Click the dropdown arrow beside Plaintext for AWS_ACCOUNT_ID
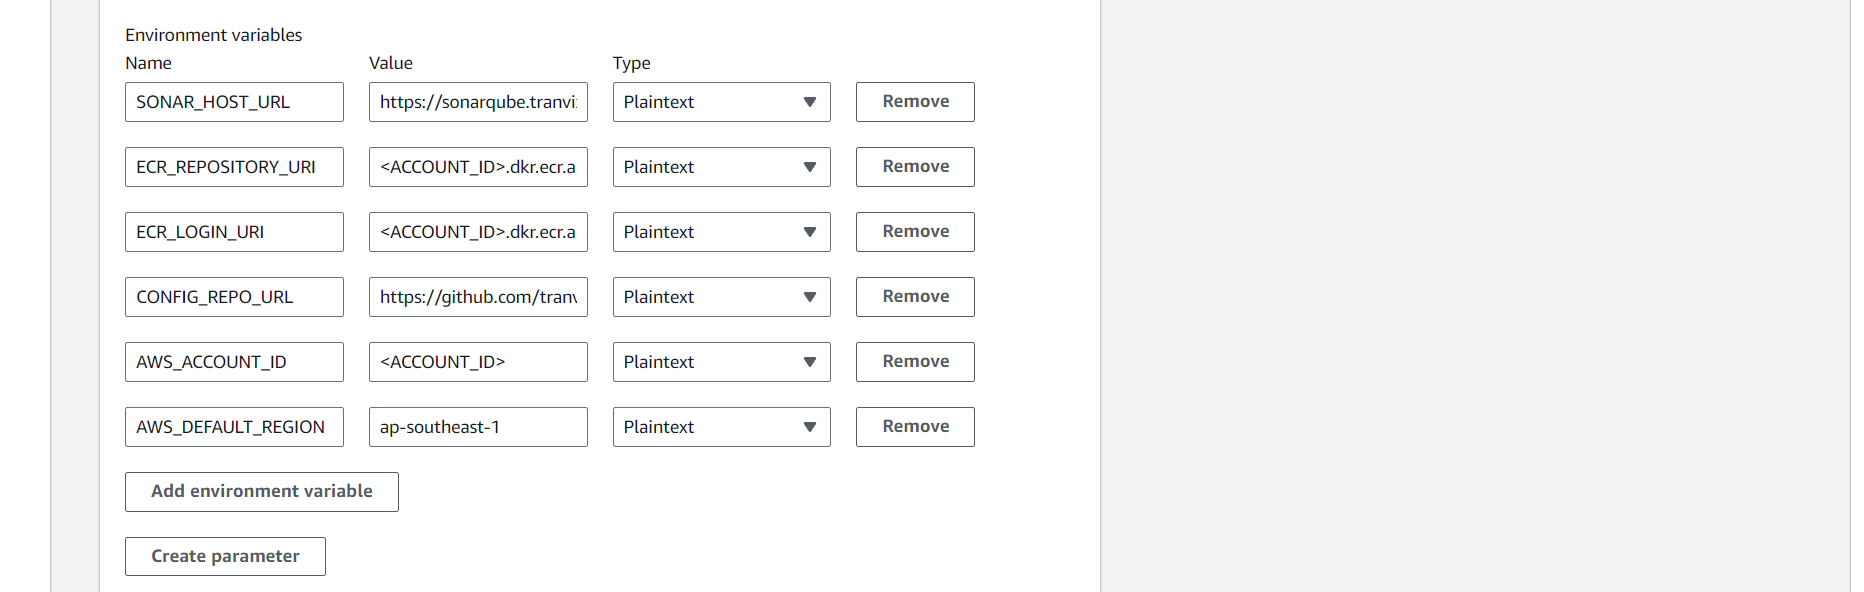Screen dimensions: 1864x592 (x=810, y=361)
